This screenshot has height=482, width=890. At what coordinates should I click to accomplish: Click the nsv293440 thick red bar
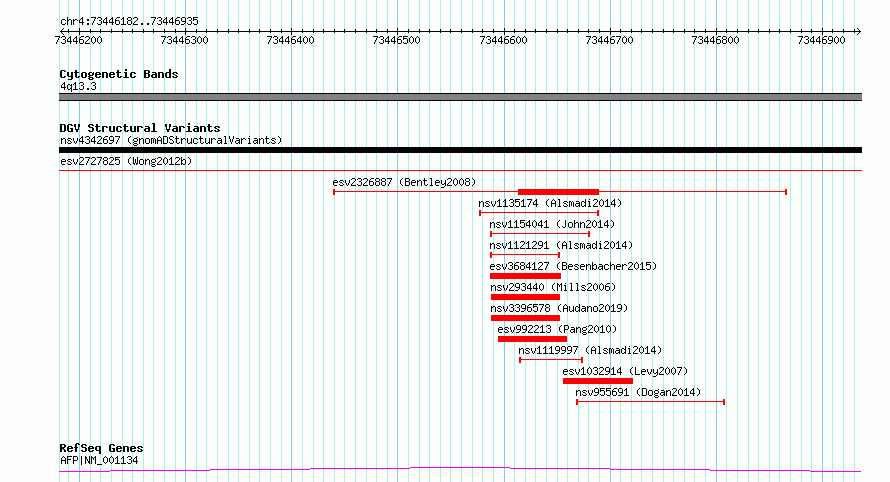(x=525, y=297)
